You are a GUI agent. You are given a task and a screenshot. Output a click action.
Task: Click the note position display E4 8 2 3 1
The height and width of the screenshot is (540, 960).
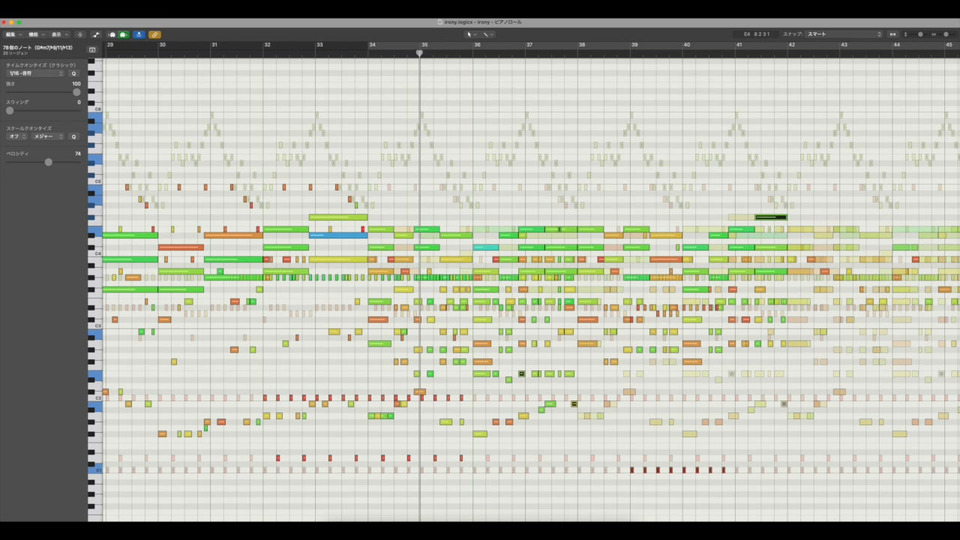[x=757, y=34]
